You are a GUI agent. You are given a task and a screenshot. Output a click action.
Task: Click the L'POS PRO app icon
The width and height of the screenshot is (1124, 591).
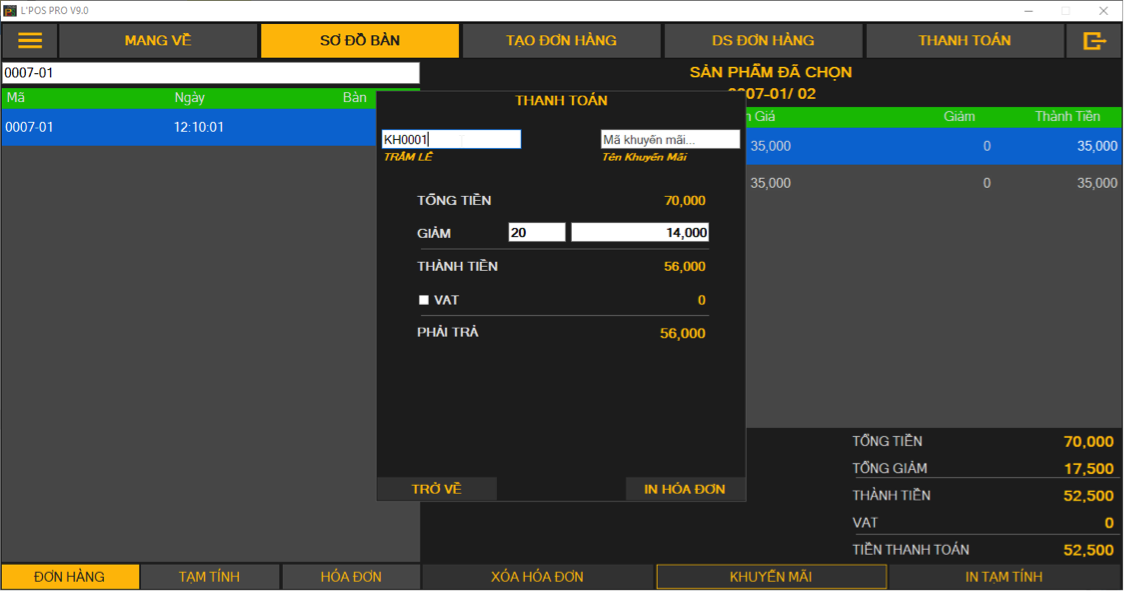point(9,10)
